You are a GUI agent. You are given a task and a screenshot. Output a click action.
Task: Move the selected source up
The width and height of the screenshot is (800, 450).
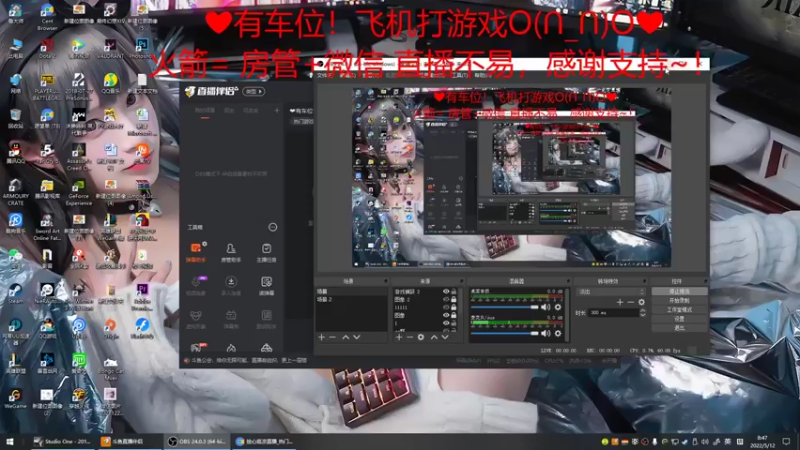[x=434, y=337]
